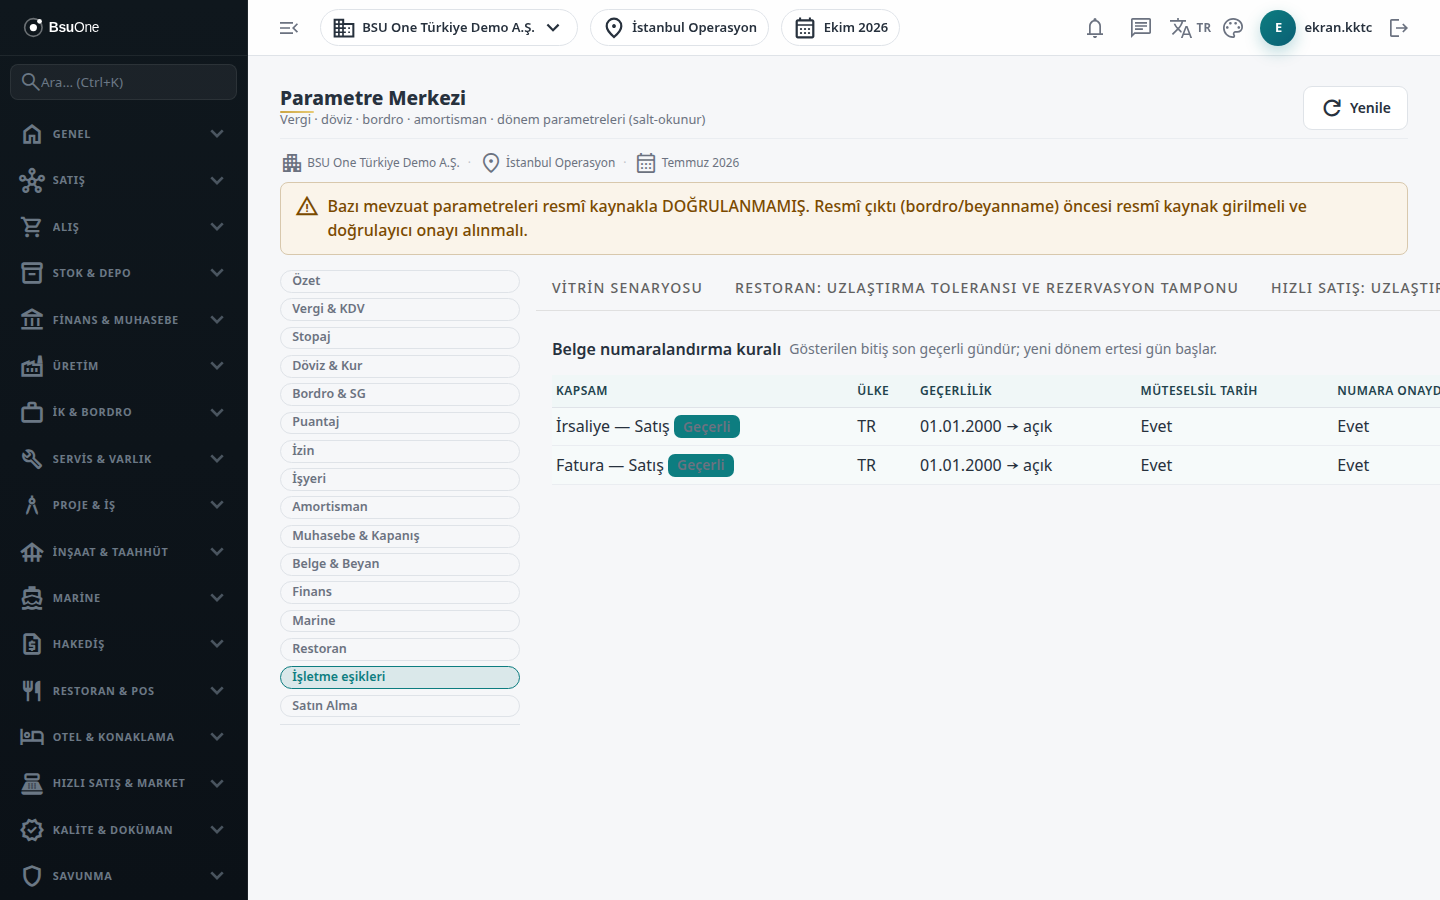Open Ekim 2026 period selector
Screen dimensions: 1440x900
840,28
